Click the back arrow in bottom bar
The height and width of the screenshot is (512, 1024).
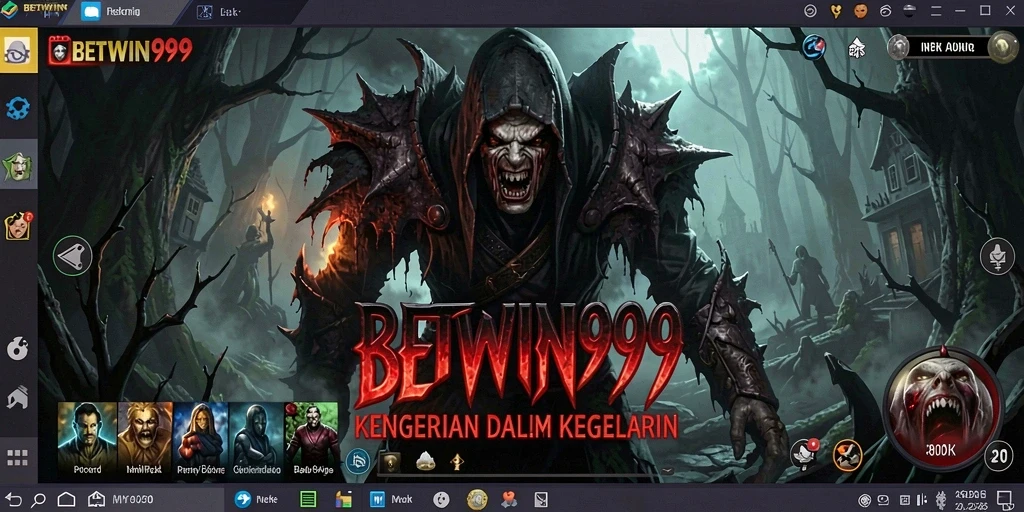[x=14, y=500]
